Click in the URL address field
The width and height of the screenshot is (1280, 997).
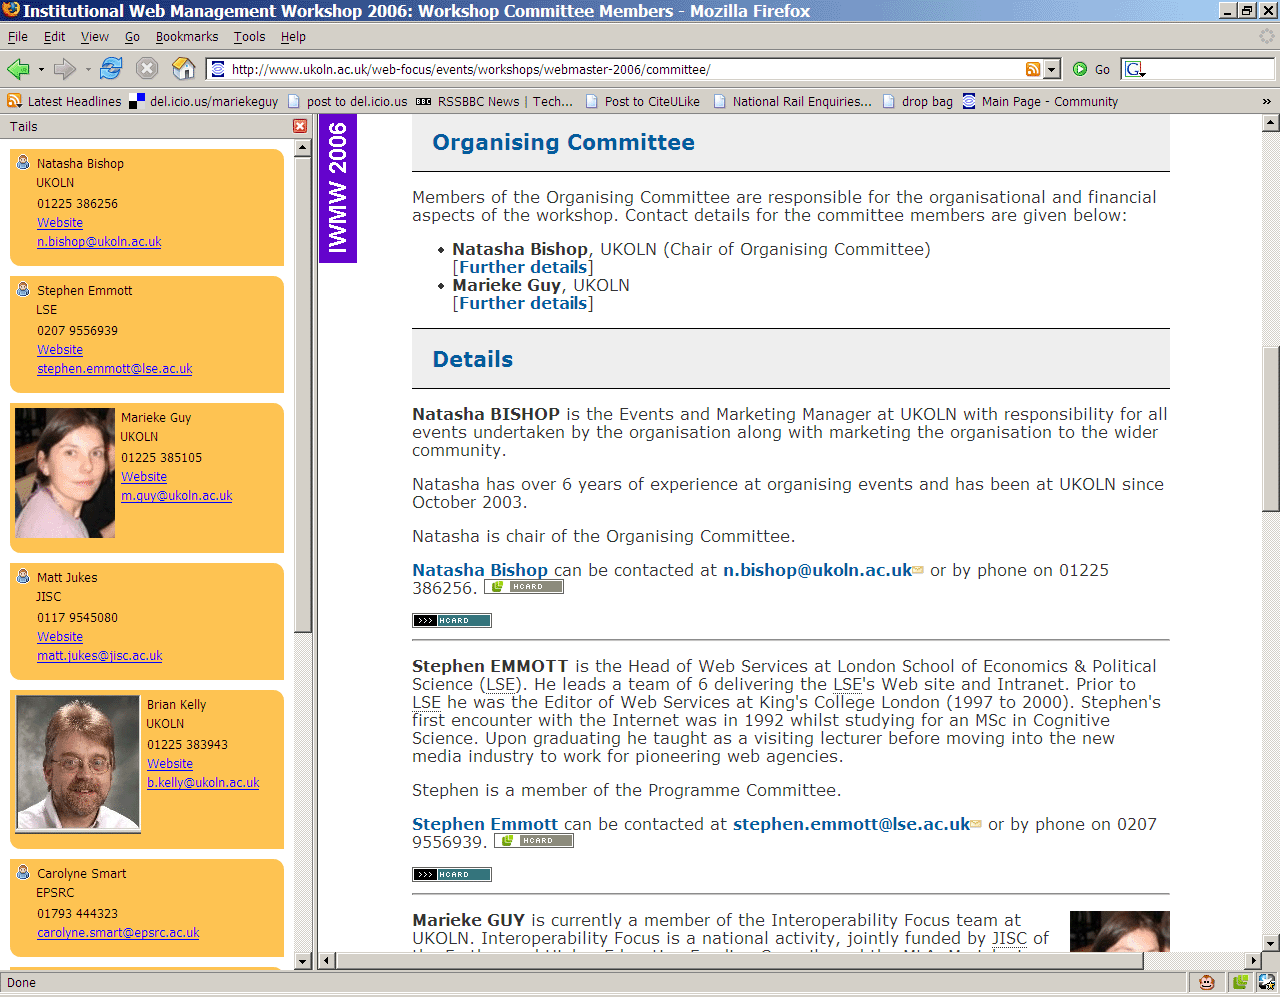click(x=625, y=69)
